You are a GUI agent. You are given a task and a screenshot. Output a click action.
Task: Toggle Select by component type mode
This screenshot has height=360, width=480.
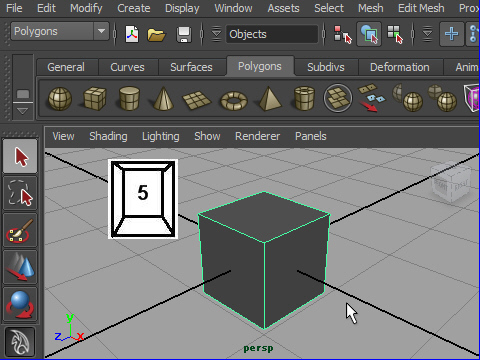[x=395, y=34]
